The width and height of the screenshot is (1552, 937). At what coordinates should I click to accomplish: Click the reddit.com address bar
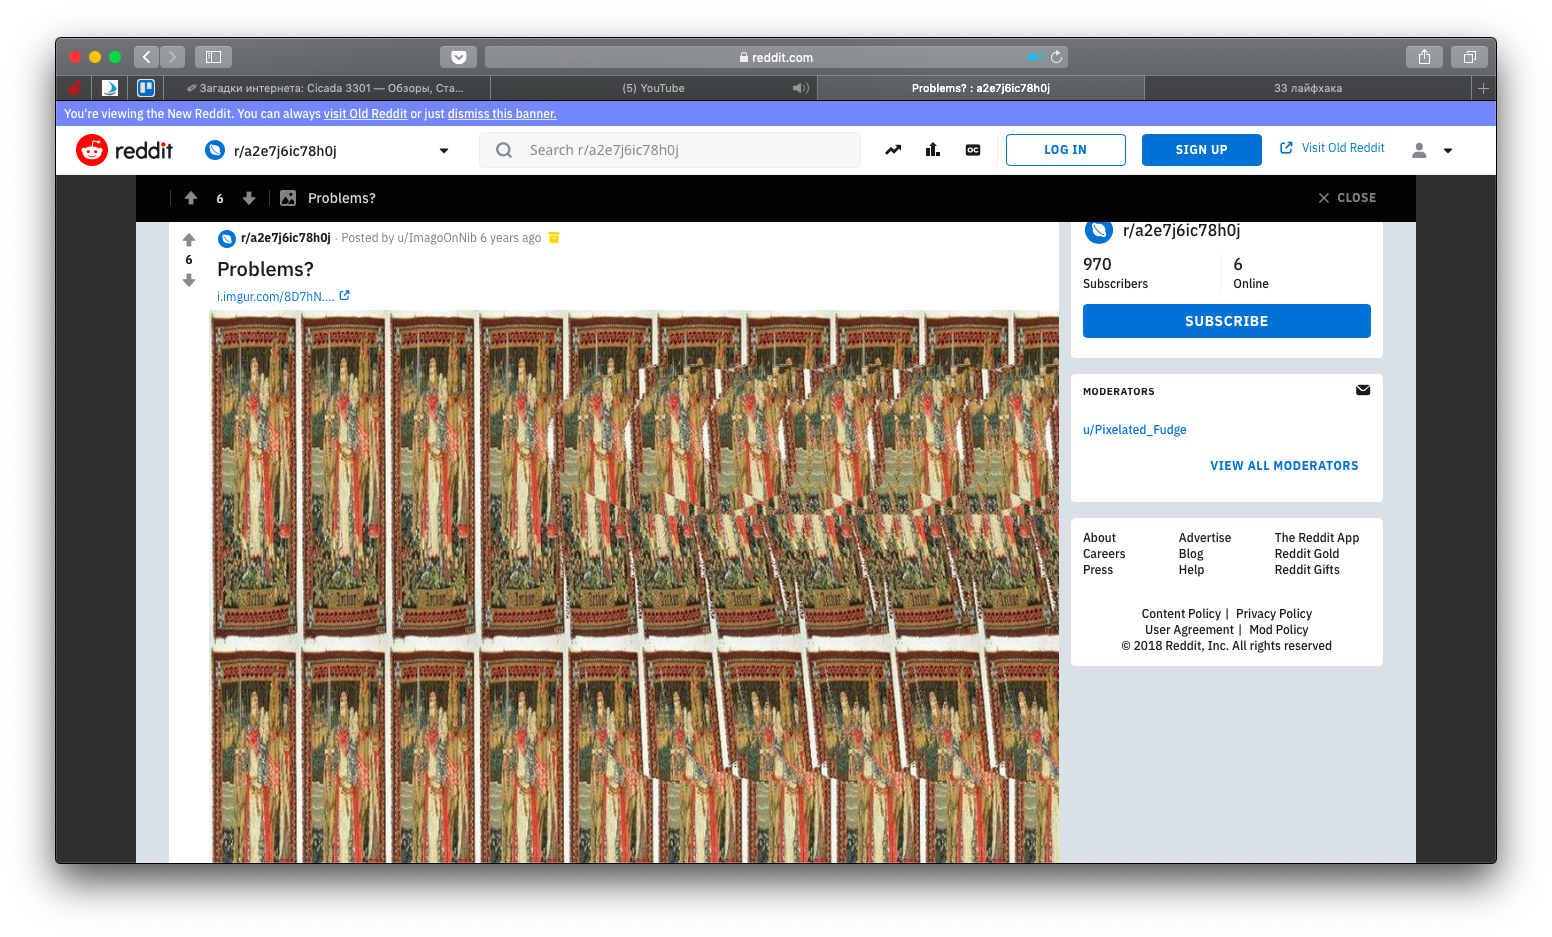776,57
